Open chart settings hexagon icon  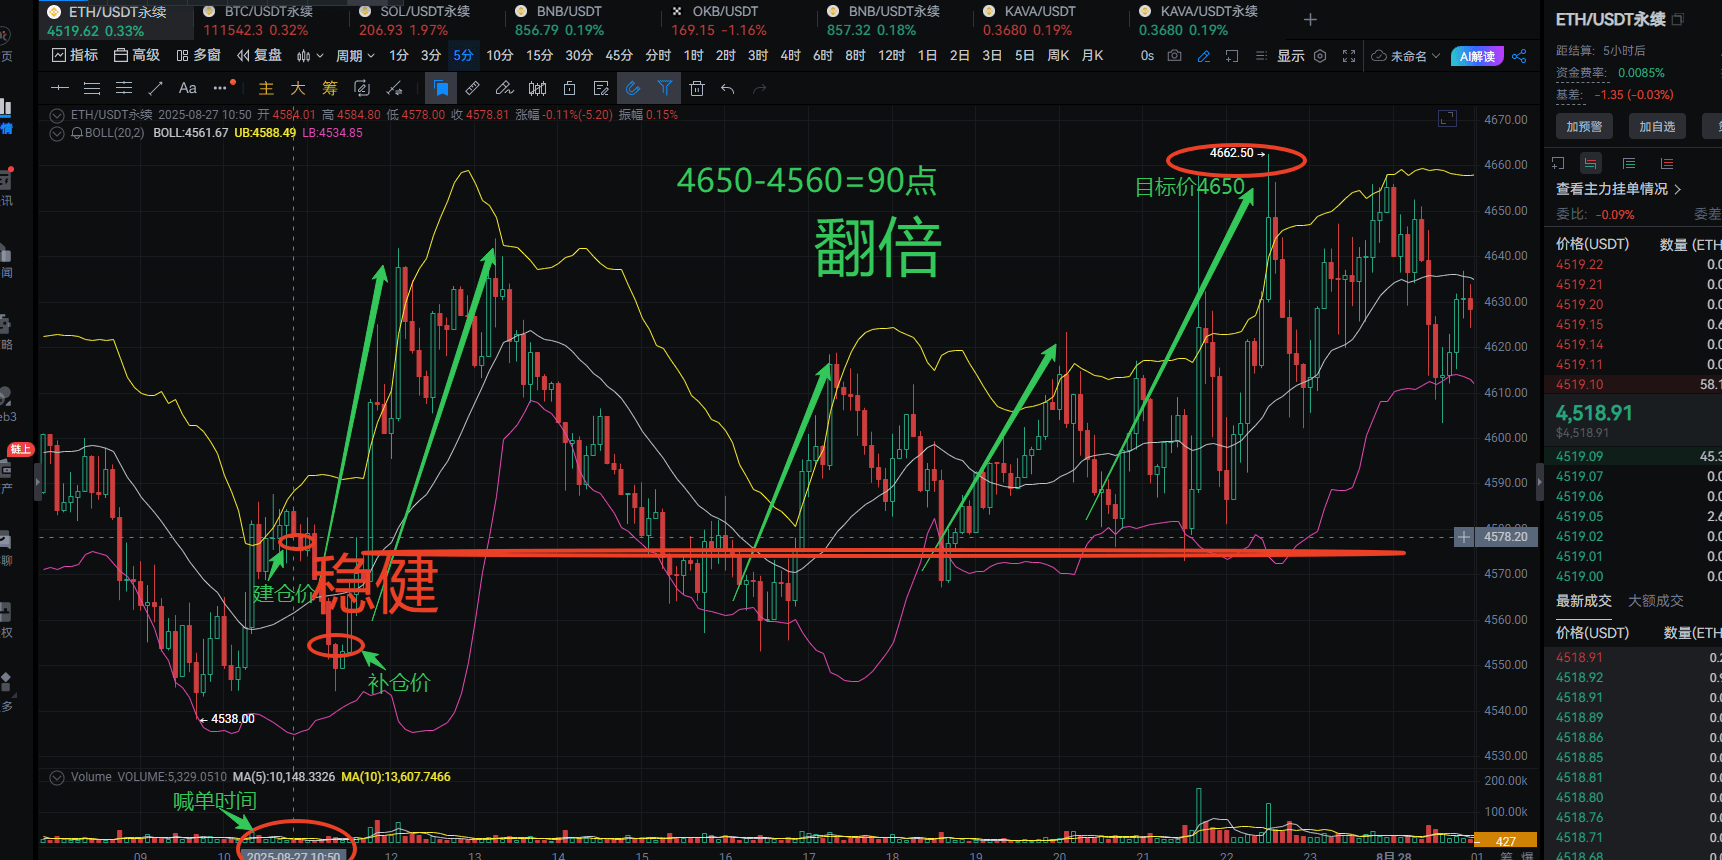tap(1320, 56)
